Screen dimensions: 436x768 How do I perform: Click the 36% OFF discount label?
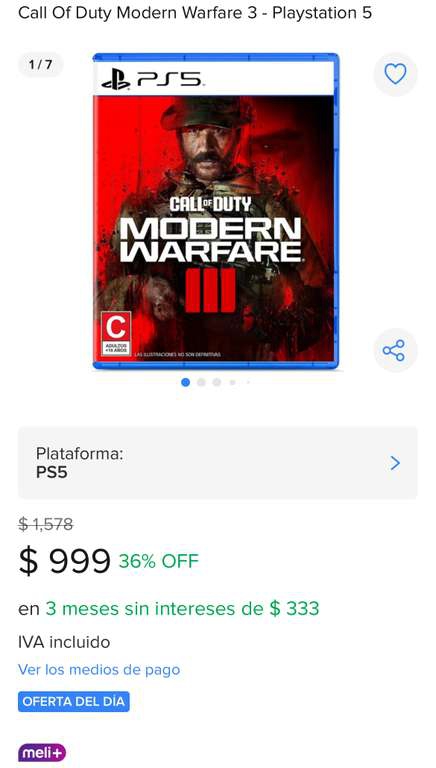pyautogui.click(x=159, y=561)
